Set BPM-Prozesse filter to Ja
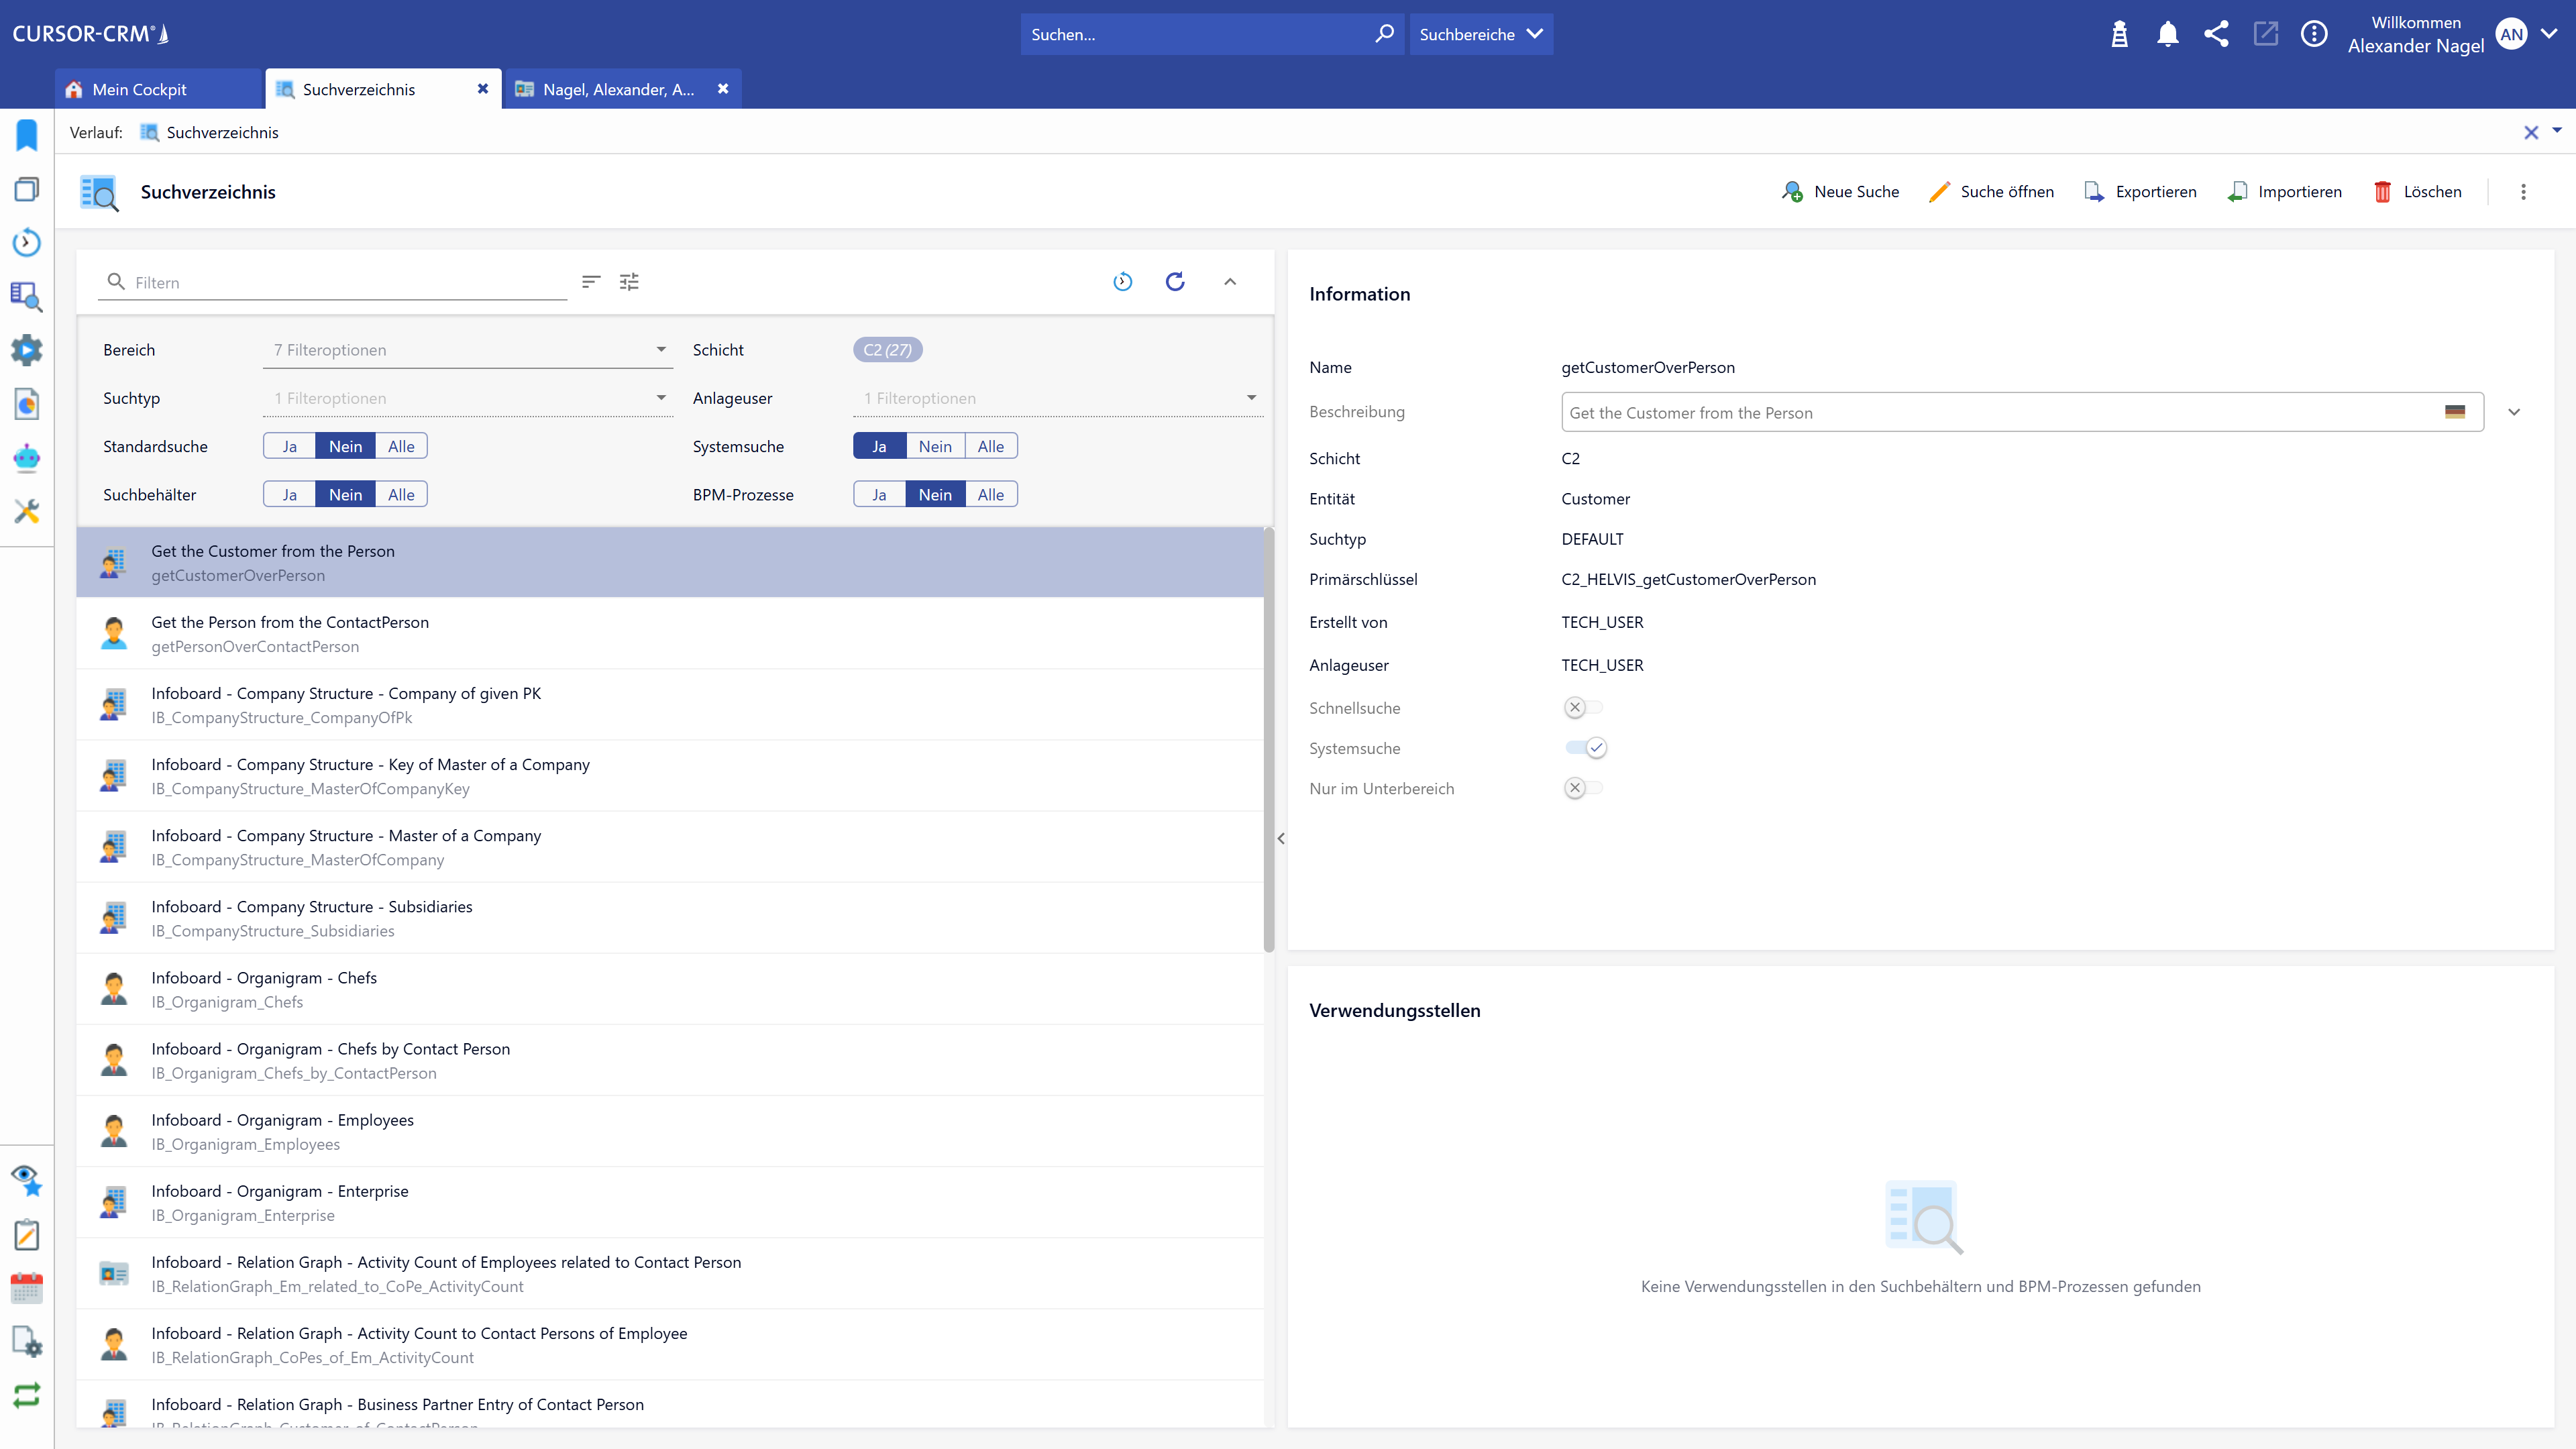 [879, 494]
